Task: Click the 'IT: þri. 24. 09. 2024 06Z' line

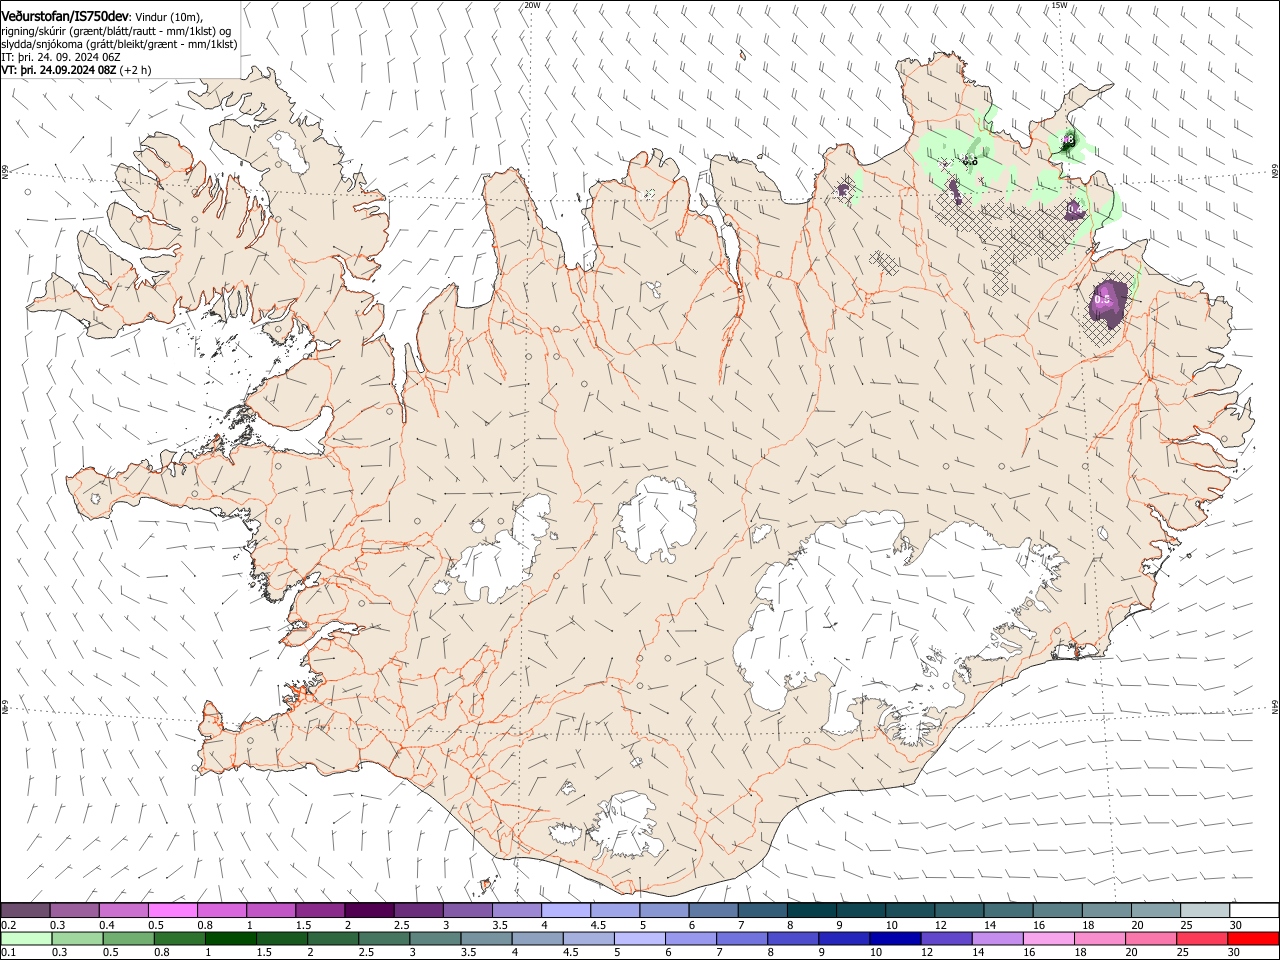Action: click(61, 57)
